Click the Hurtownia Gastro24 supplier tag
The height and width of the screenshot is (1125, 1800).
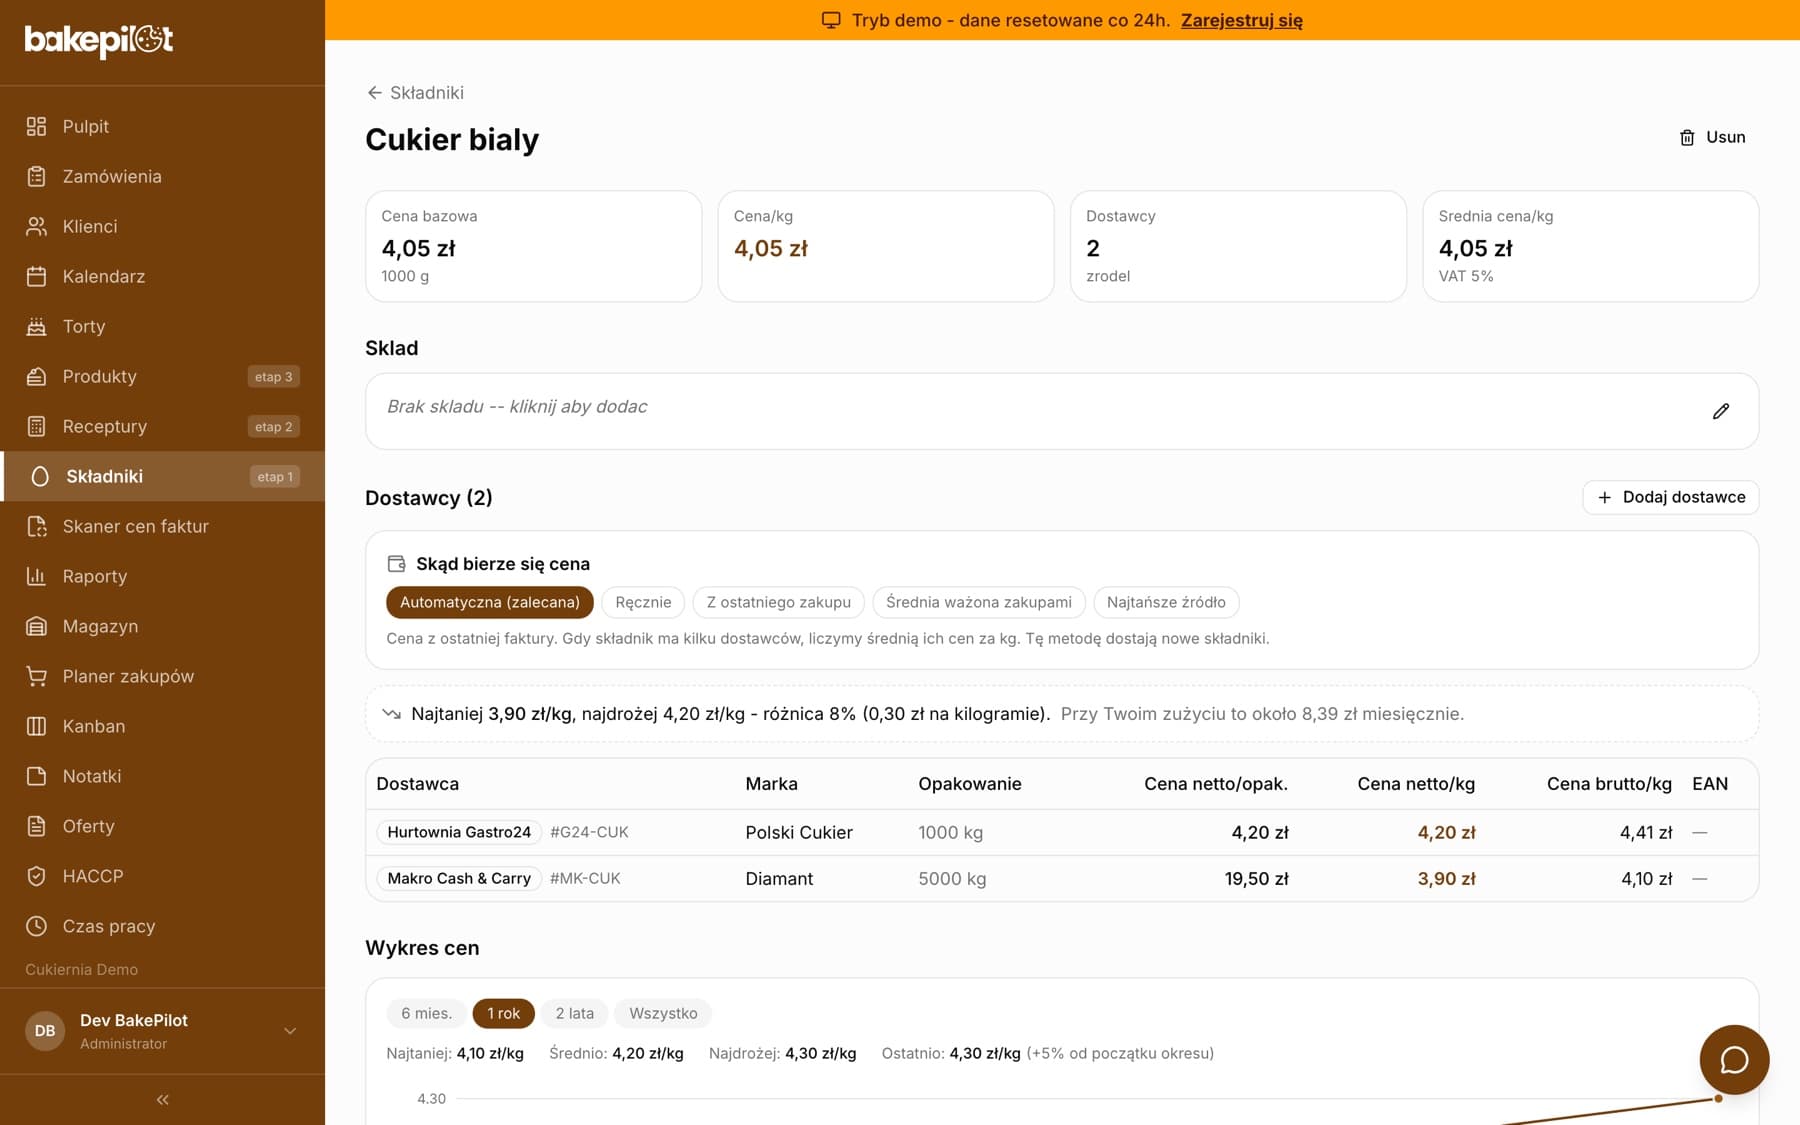[x=459, y=832]
